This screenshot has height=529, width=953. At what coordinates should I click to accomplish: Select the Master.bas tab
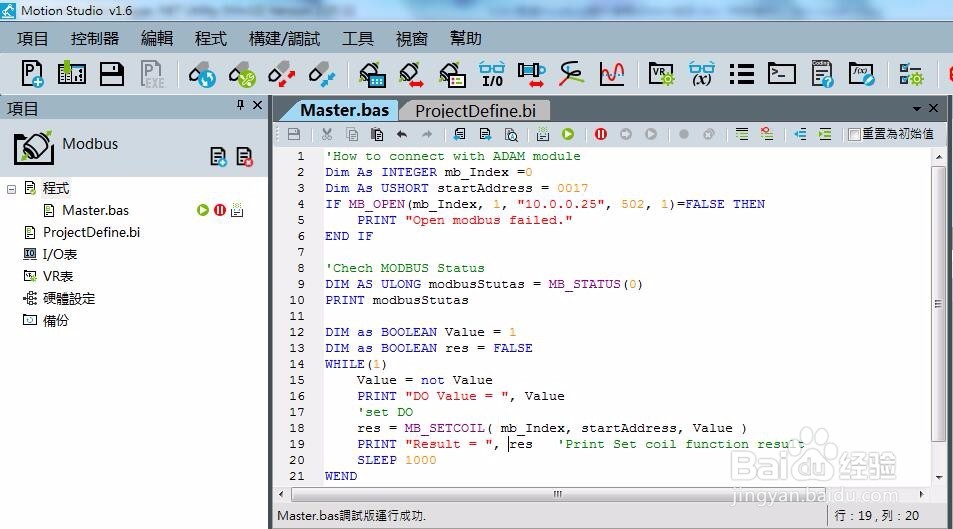pos(345,110)
